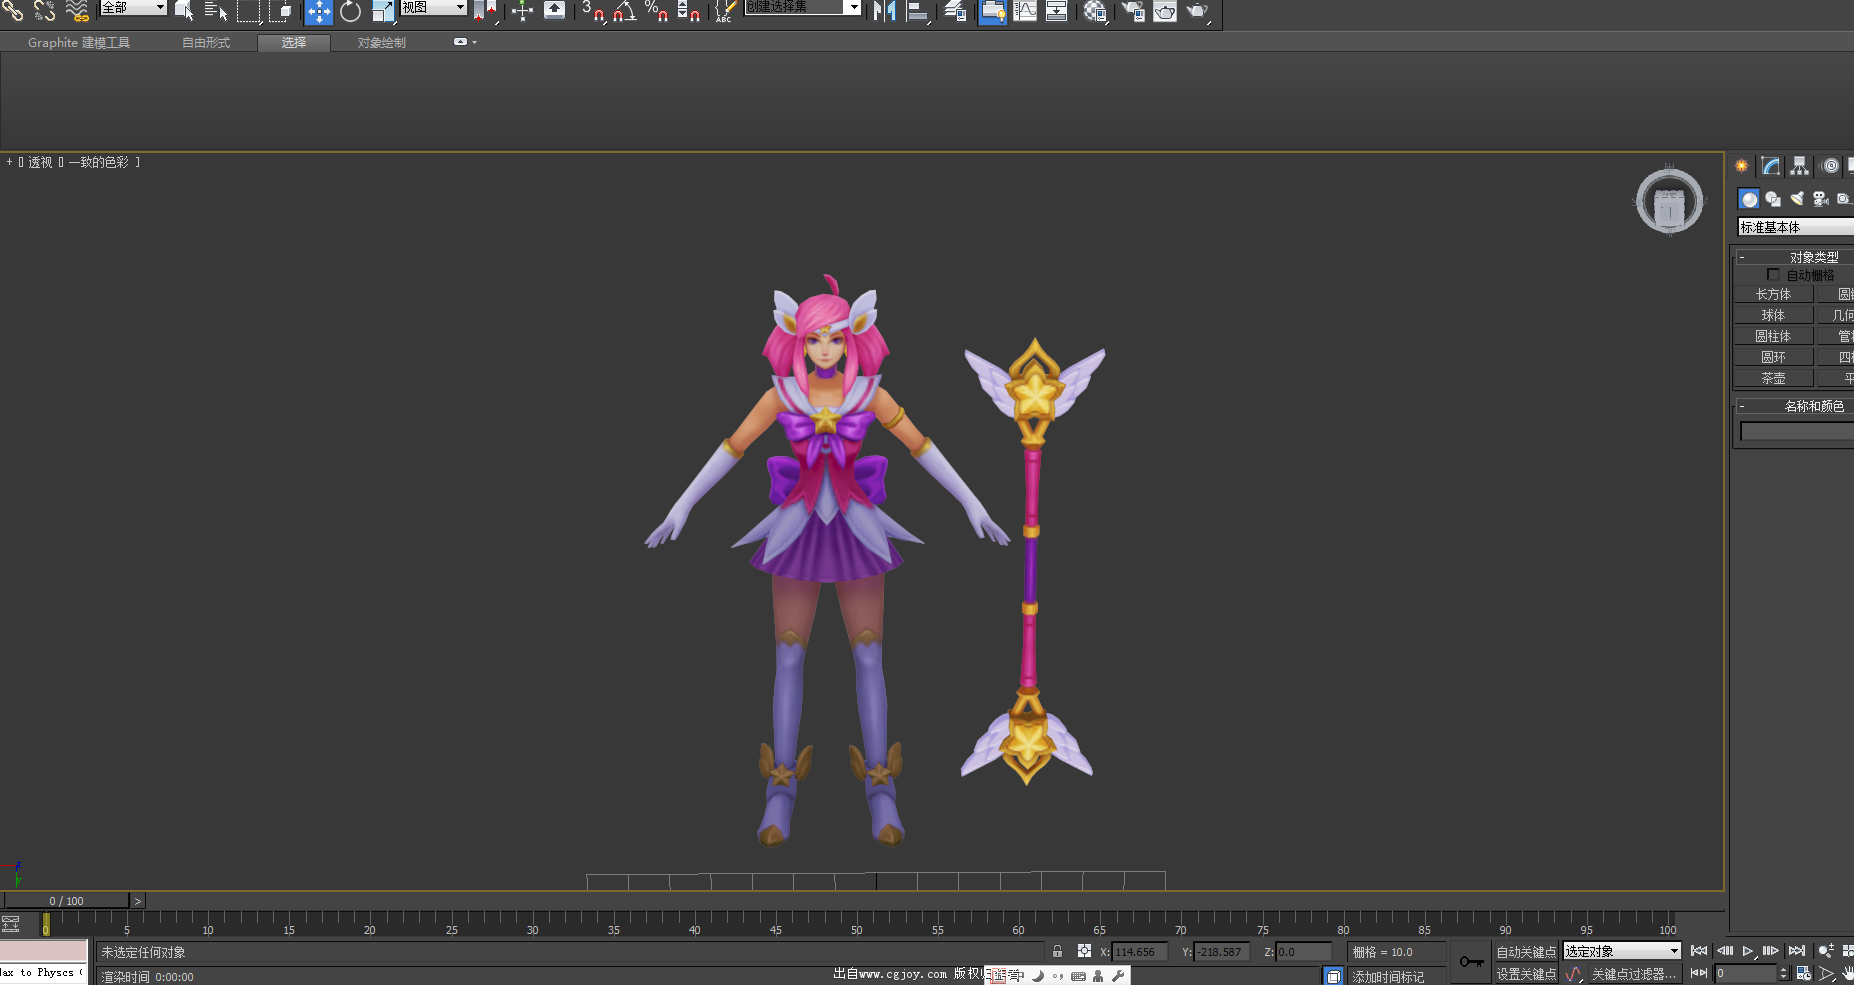This screenshot has width=1854, height=985.
Task: Click the Mirror tool icon
Action: coord(884,11)
